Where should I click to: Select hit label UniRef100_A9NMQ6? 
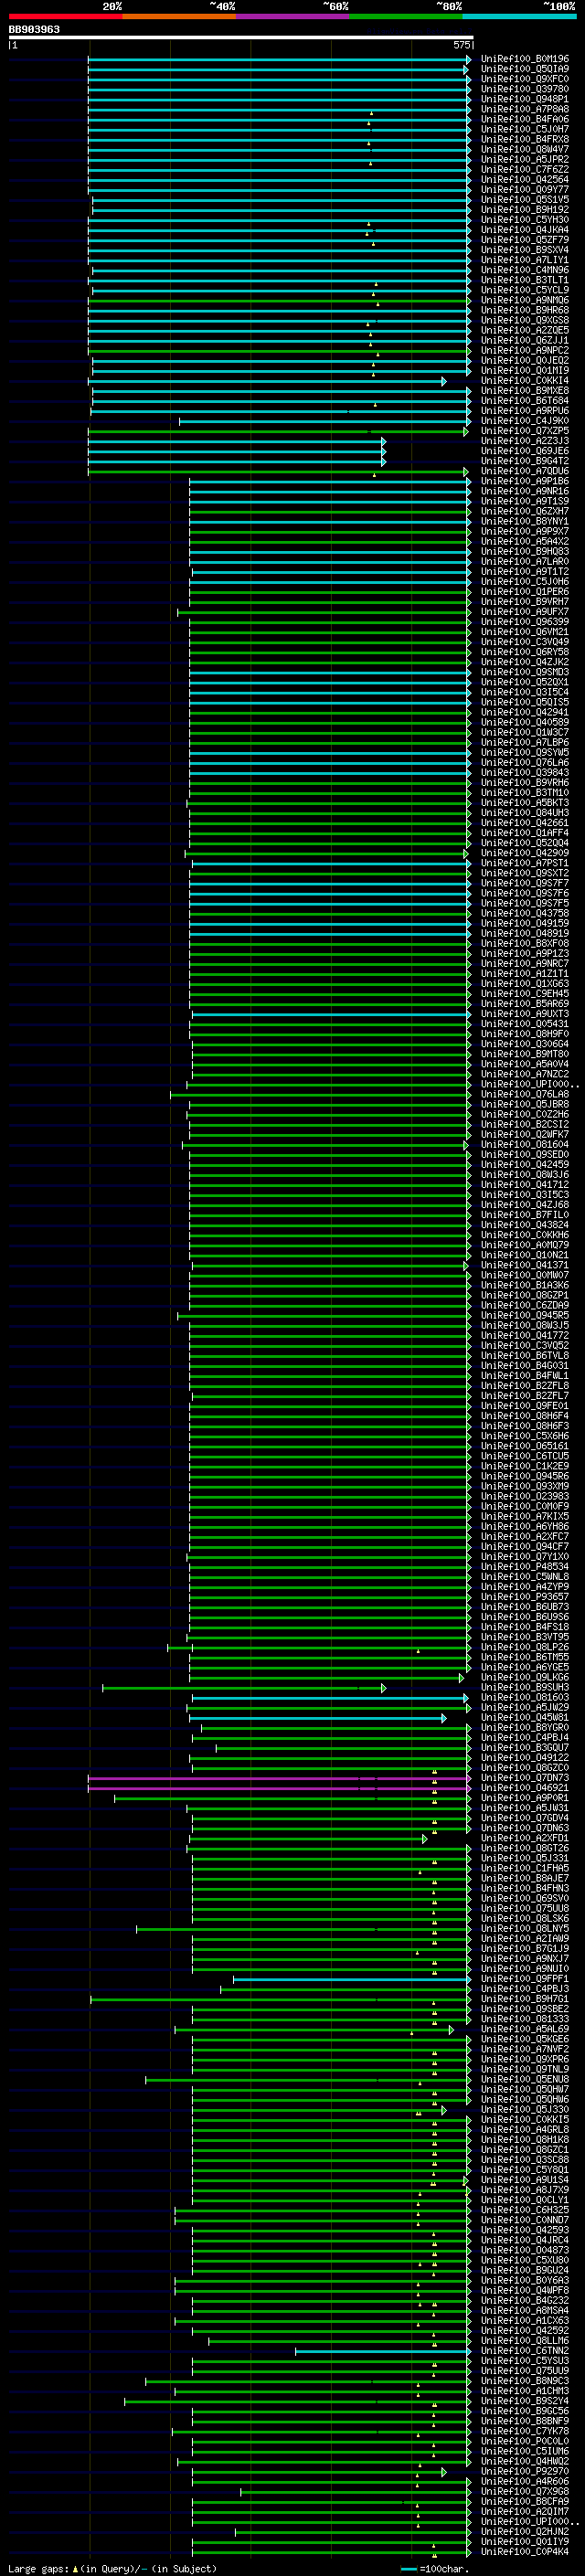(x=525, y=300)
